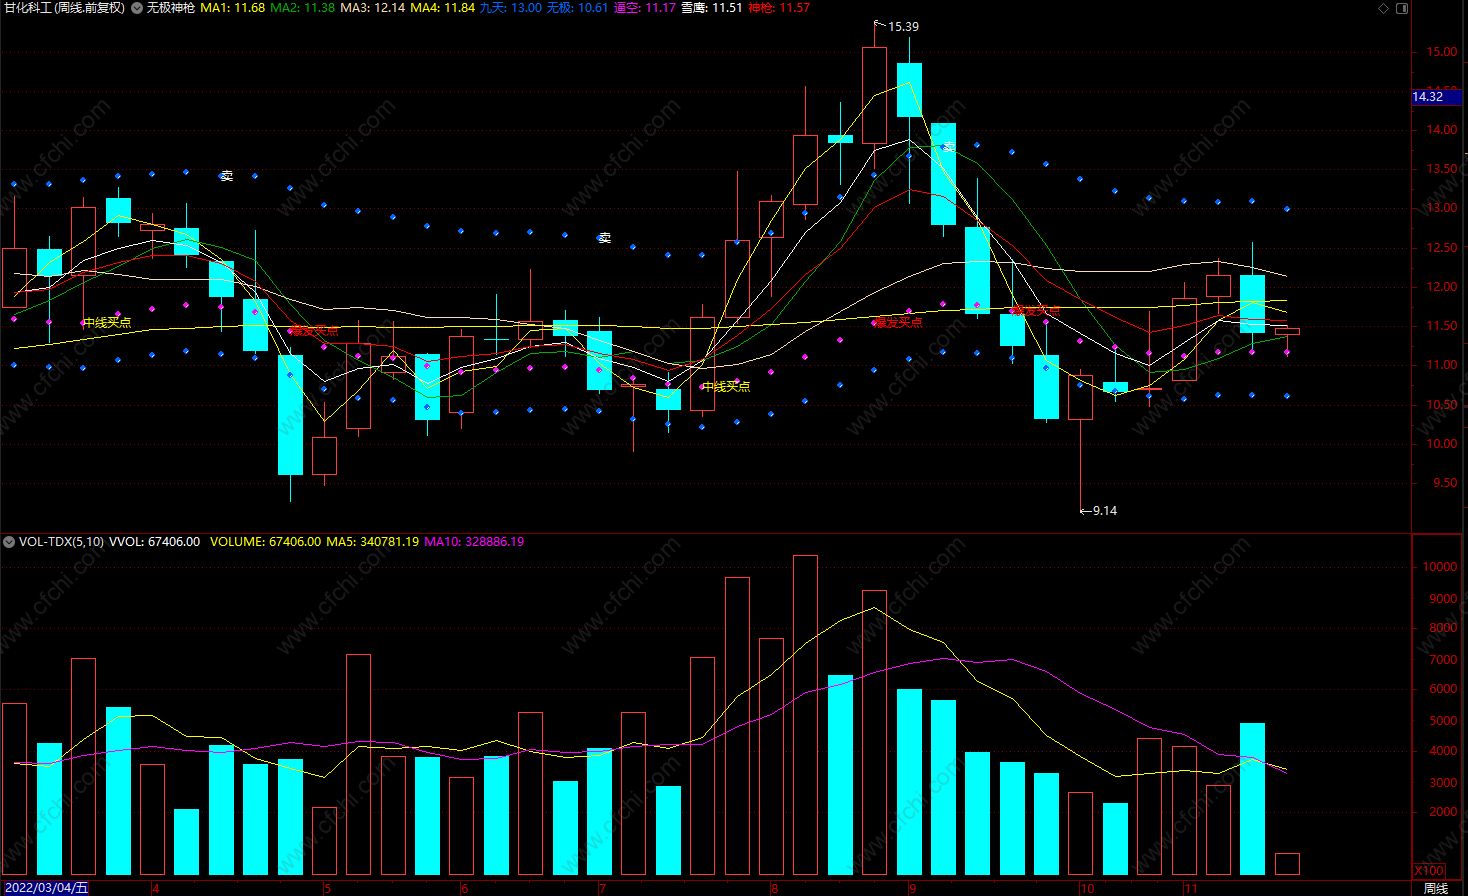Click the 卖 sell marker near June
Image resolution: width=1468 pixels, height=896 pixels.
(x=604, y=238)
